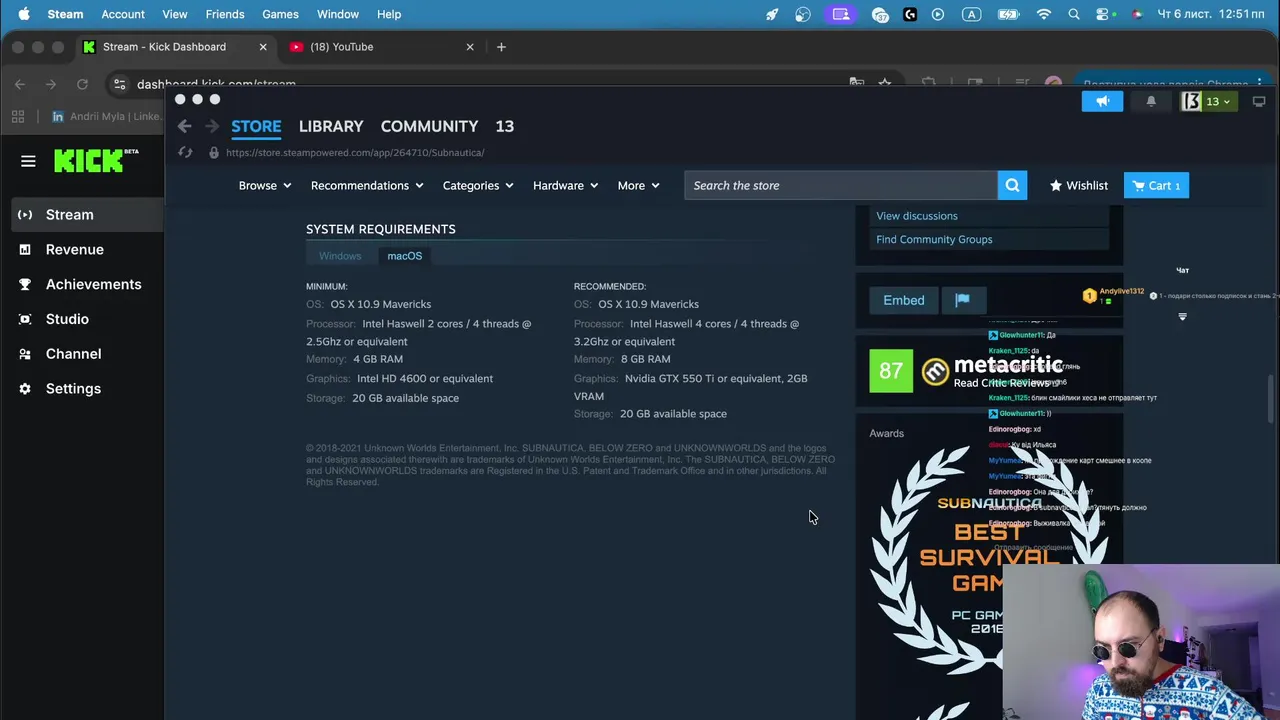Click the Metacritic 87 score badge
Viewport: 1280px width, 720px height.
pyautogui.click(x=891, y=371)
